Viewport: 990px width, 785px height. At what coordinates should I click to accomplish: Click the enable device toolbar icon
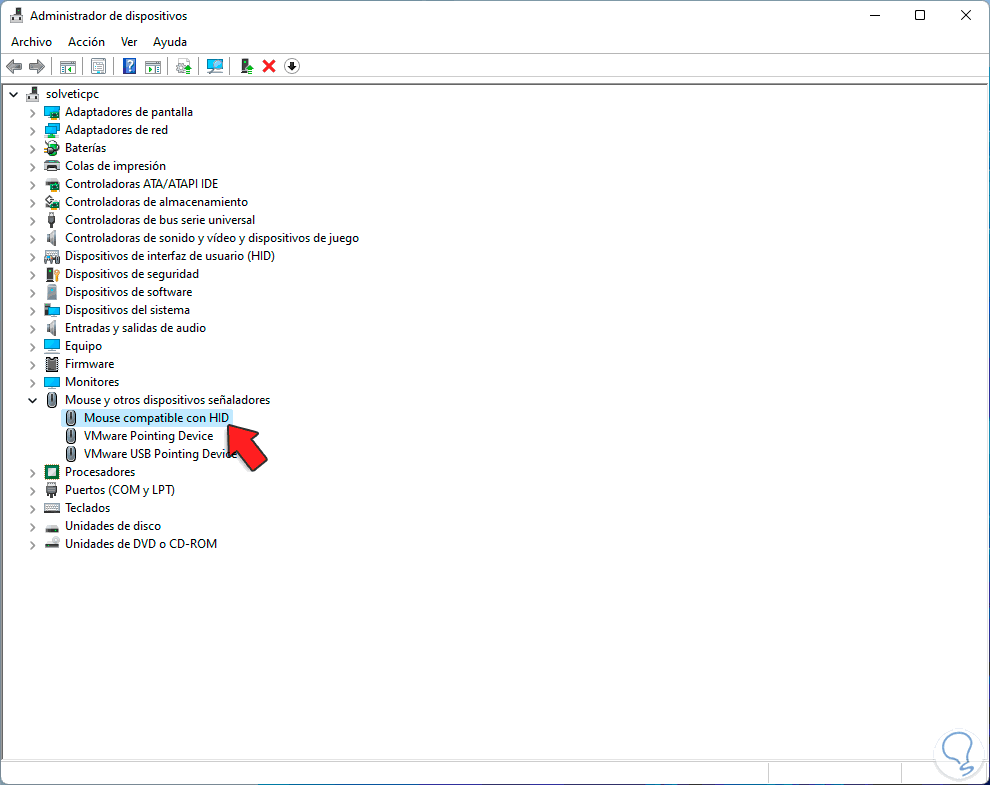point(246,66)
